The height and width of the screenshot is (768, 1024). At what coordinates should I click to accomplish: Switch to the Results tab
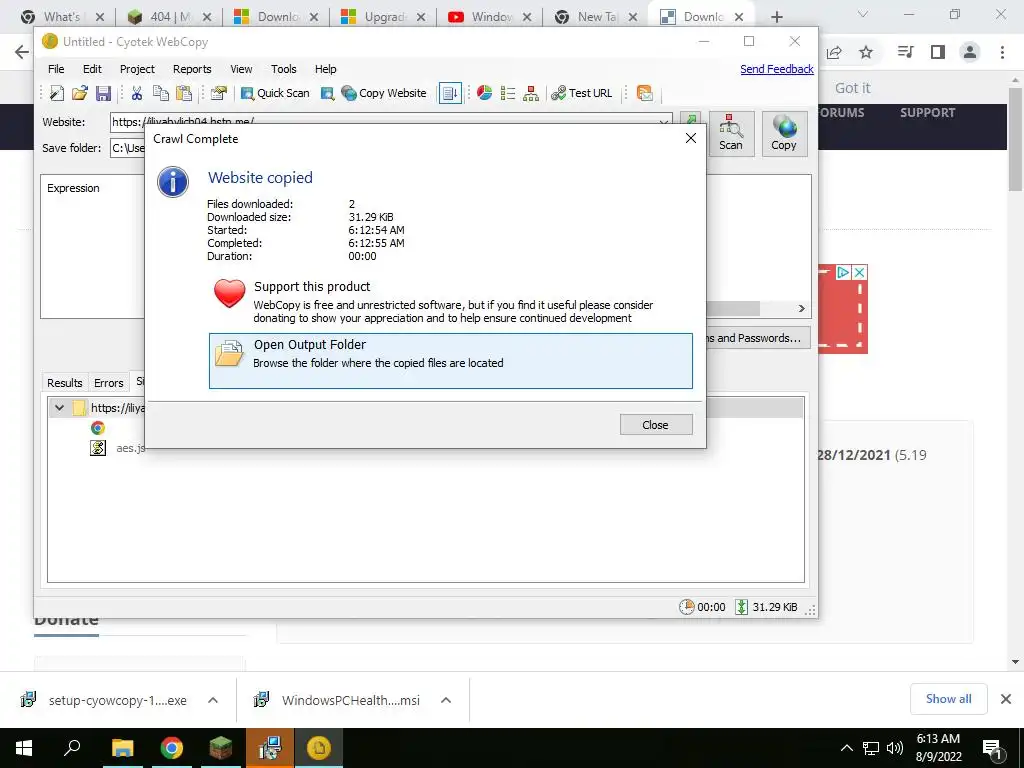click(65, 383)
